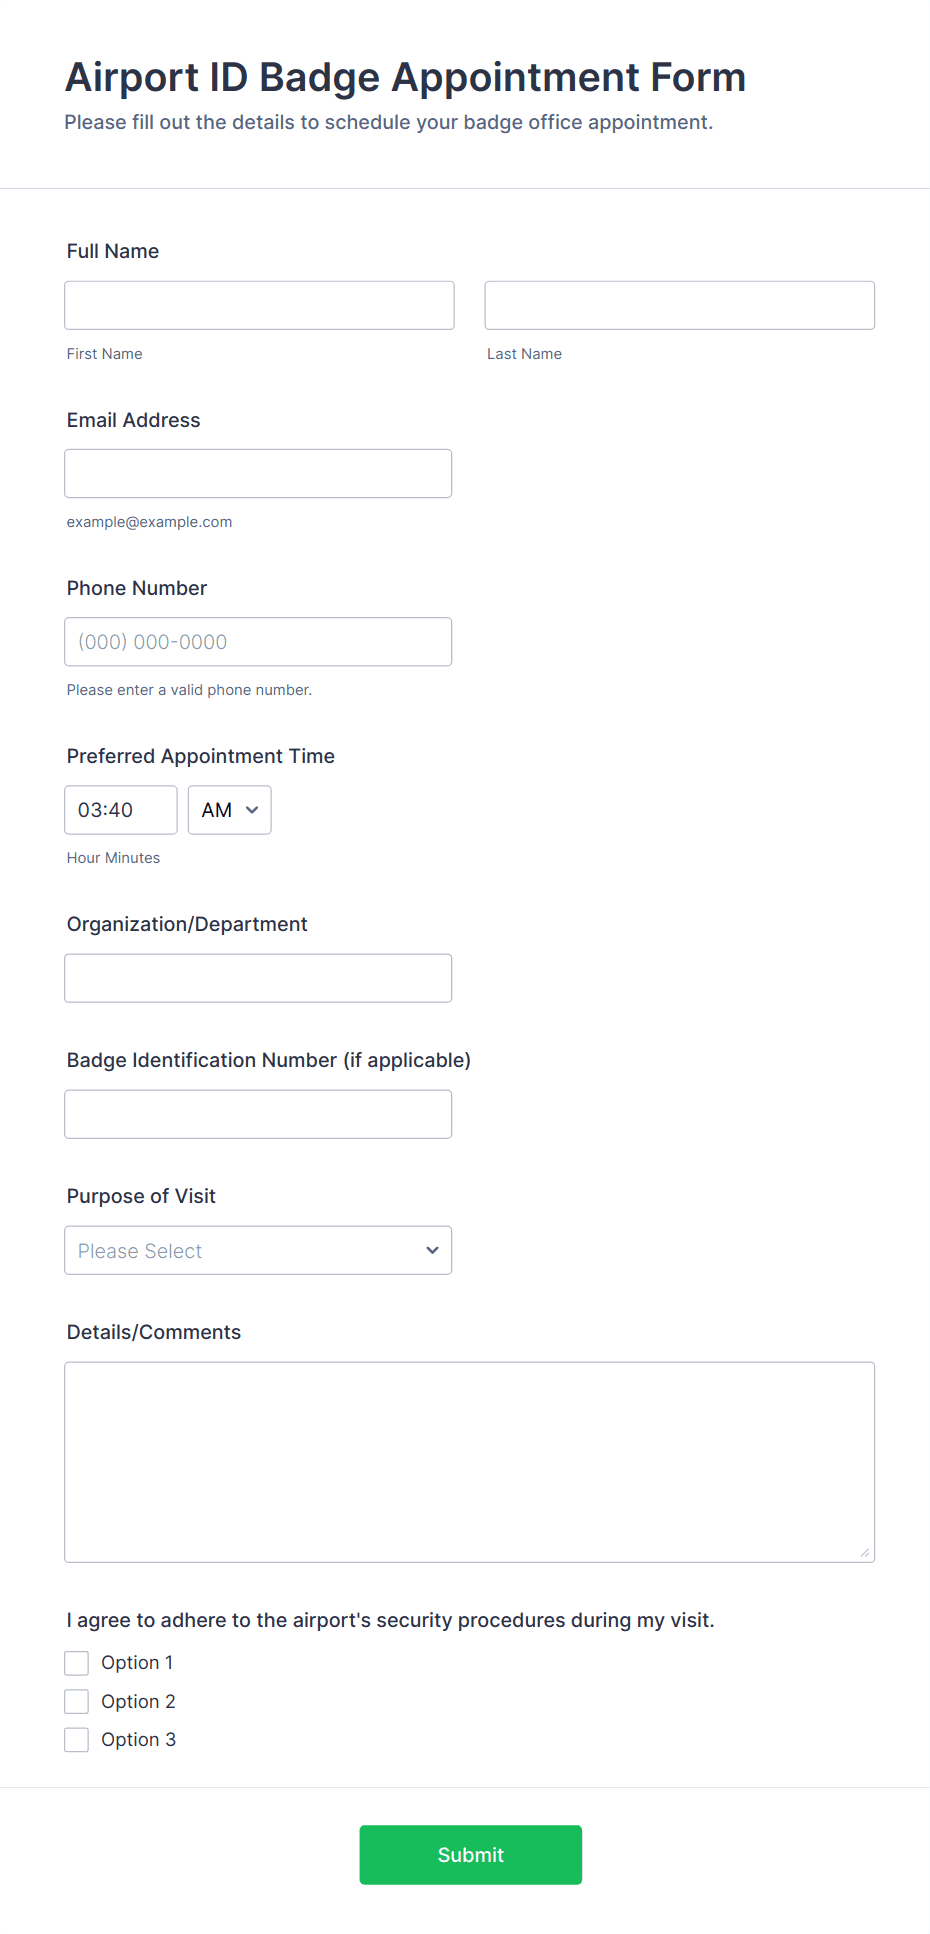Click the Airport ID Badge Appointment Form heading
Screen dimensions: 930x1934
[406, 77]
